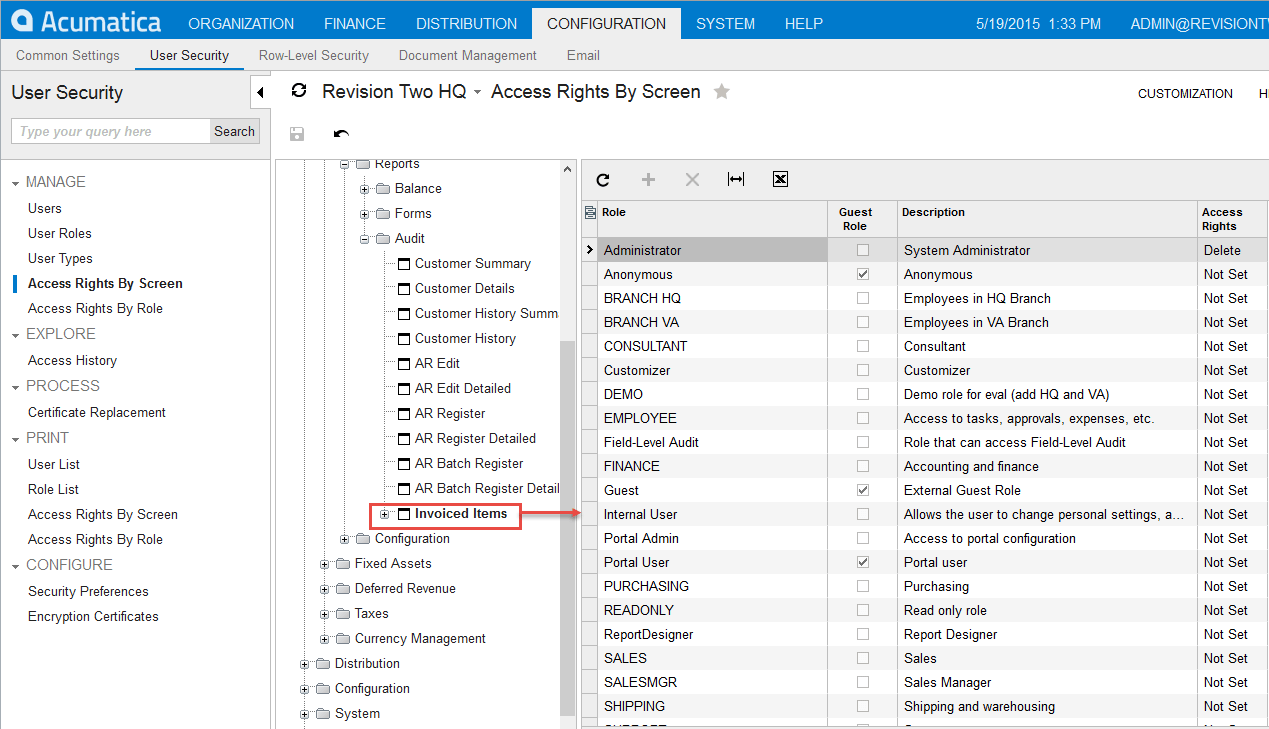The width and height of the screenshot is (1269, 729).
Task: Open User Roles link in sidebar
Action: 60,233
